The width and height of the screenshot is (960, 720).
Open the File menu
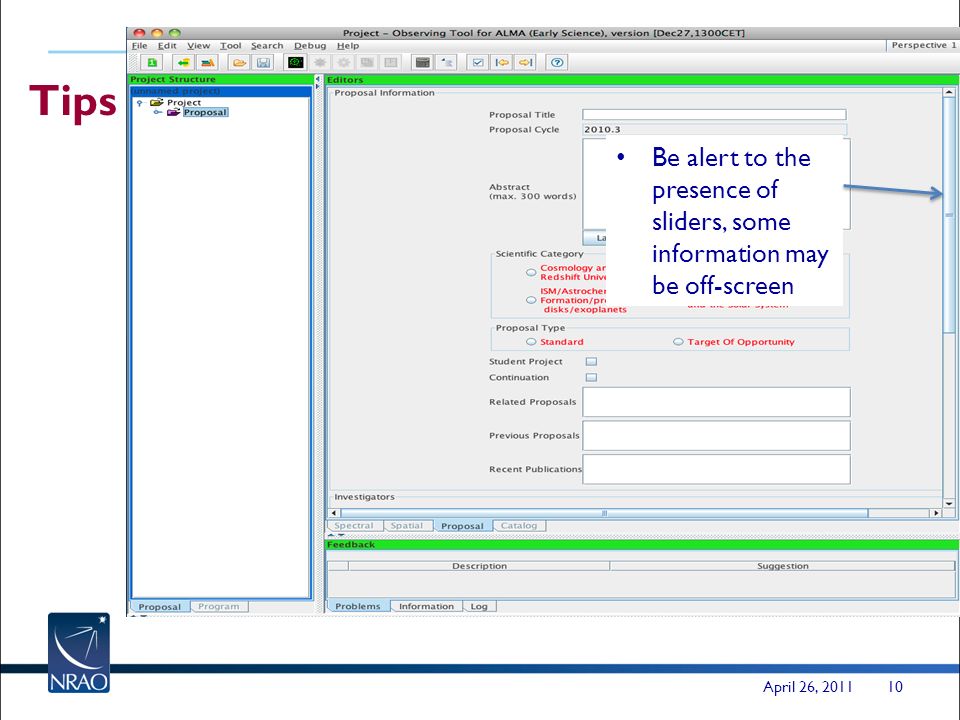tap(140, 46)
